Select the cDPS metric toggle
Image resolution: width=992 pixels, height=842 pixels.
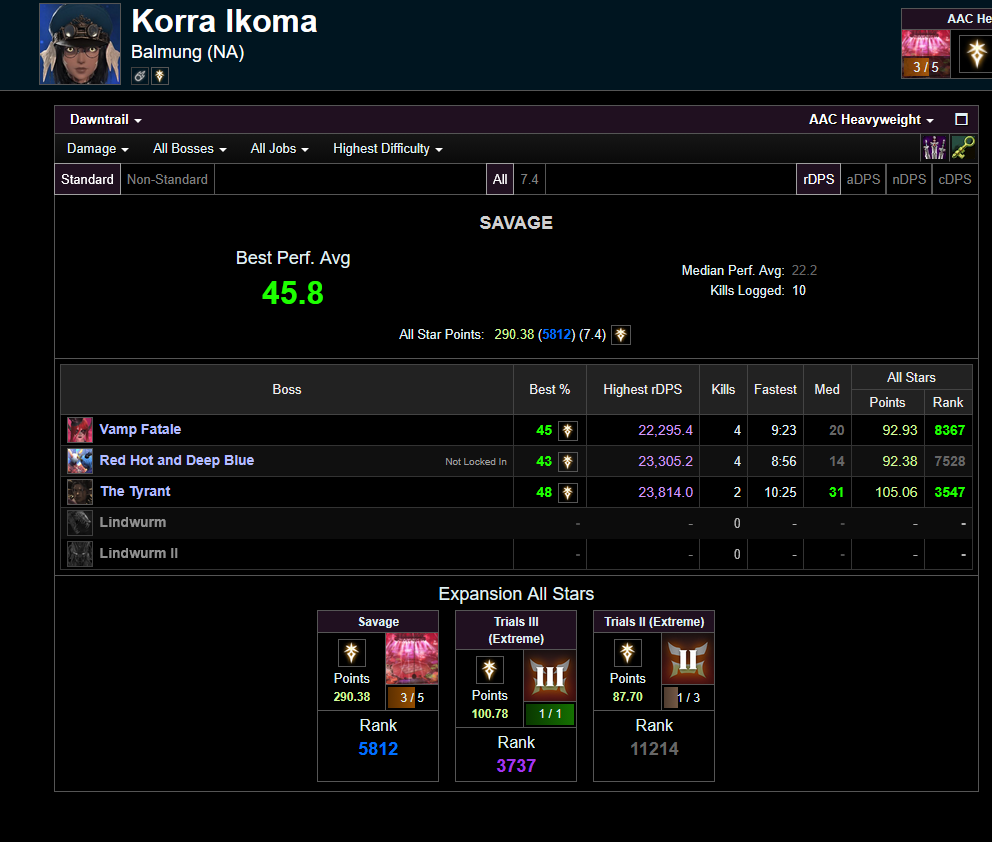(955, 180)
